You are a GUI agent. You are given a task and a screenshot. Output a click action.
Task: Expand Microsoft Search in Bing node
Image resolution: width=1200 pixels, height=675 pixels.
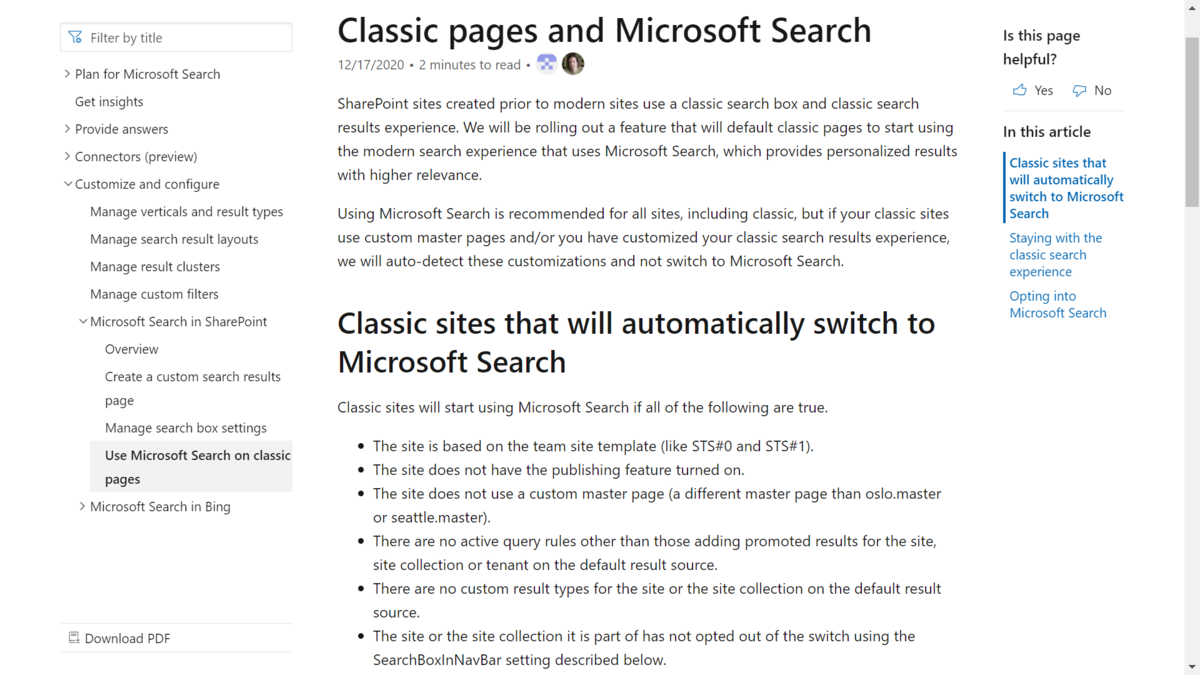click(x=82, y=507)
